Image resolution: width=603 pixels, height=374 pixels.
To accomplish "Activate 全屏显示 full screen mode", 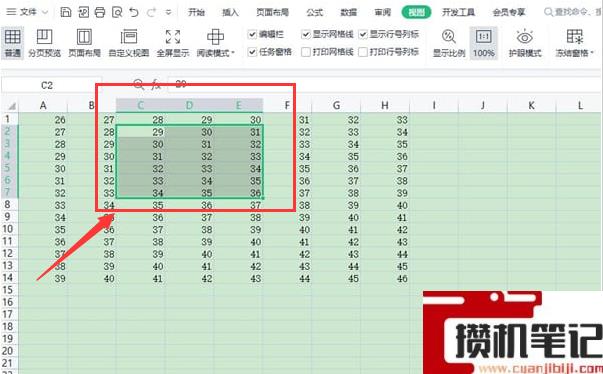I will 173,43.
